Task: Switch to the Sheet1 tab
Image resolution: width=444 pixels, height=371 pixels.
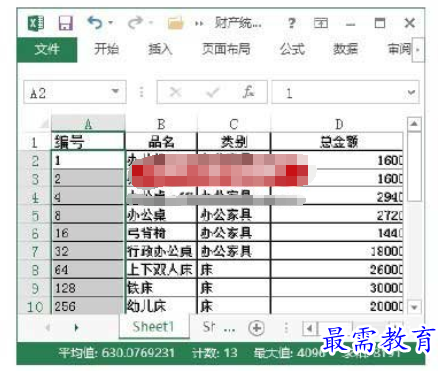Action: click(x=154, y=327)
